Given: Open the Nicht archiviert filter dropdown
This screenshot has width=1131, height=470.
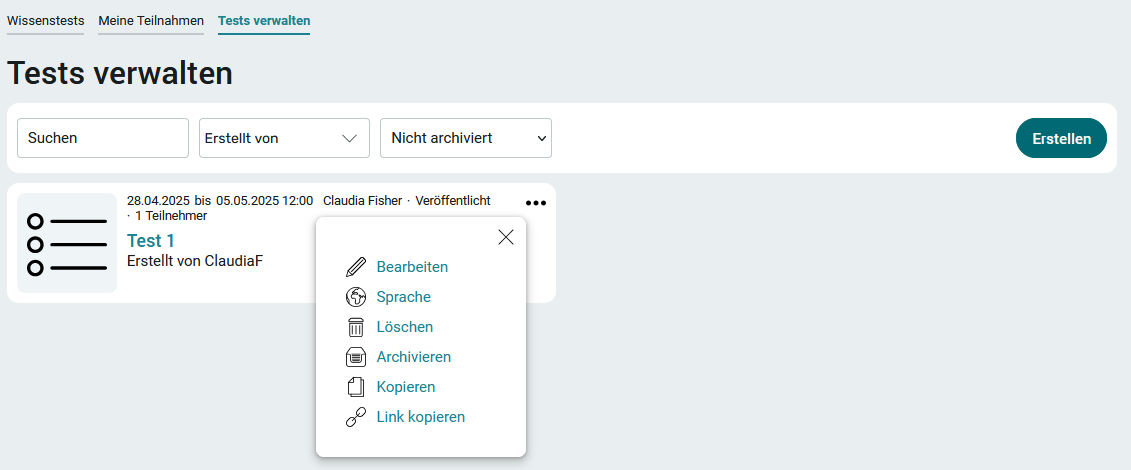Looking at the screenshot, I should [x=466, y=138].
